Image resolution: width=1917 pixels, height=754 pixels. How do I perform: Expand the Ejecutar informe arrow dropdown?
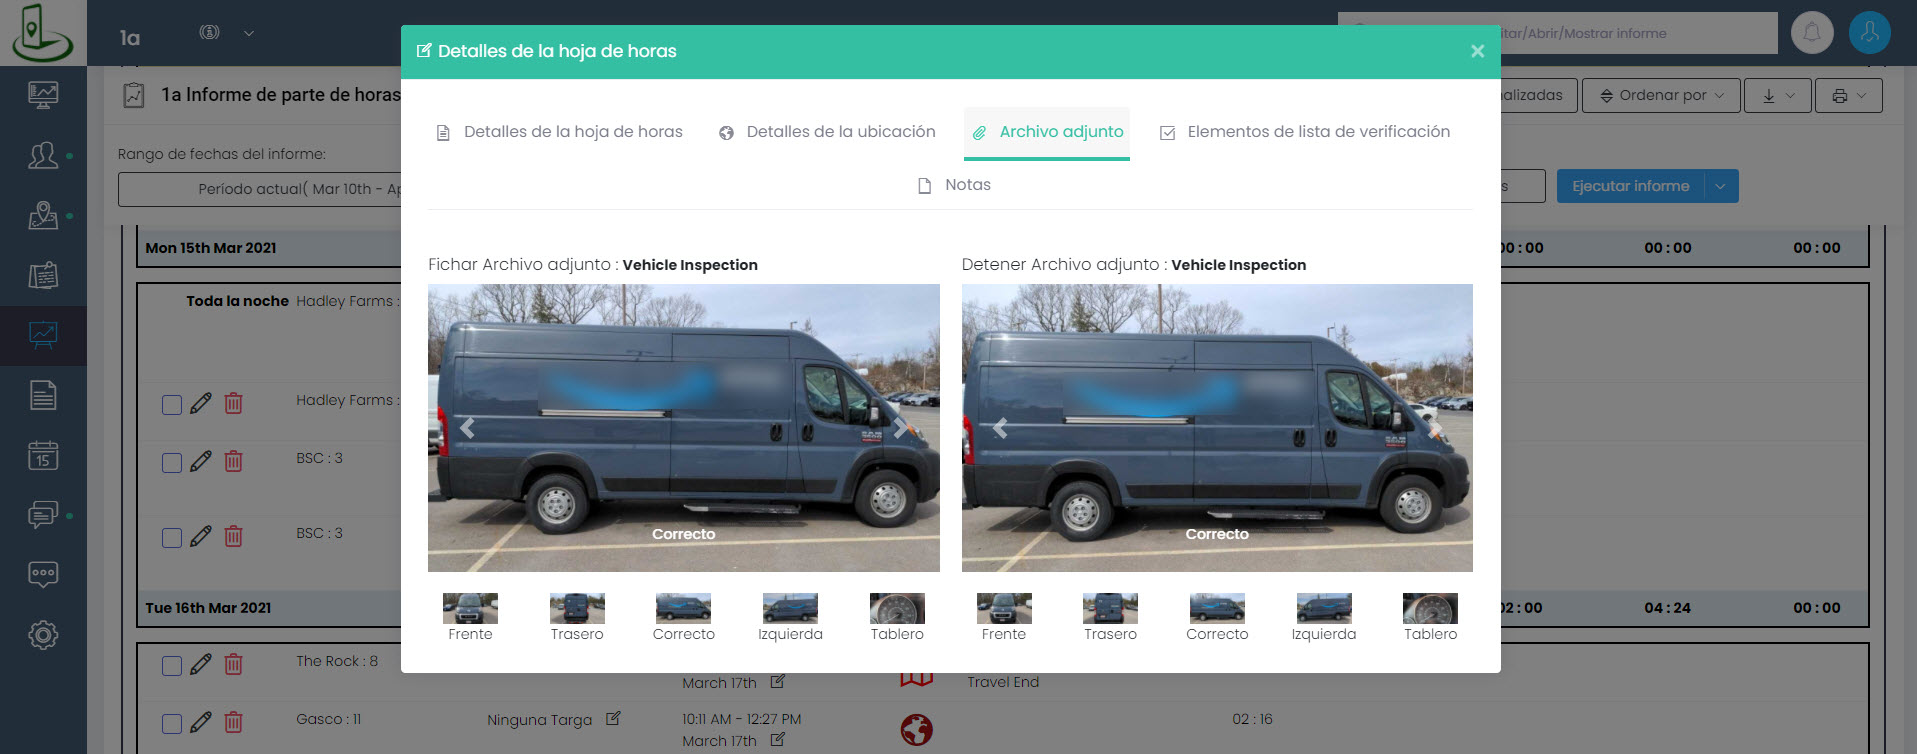[1721, 186]
